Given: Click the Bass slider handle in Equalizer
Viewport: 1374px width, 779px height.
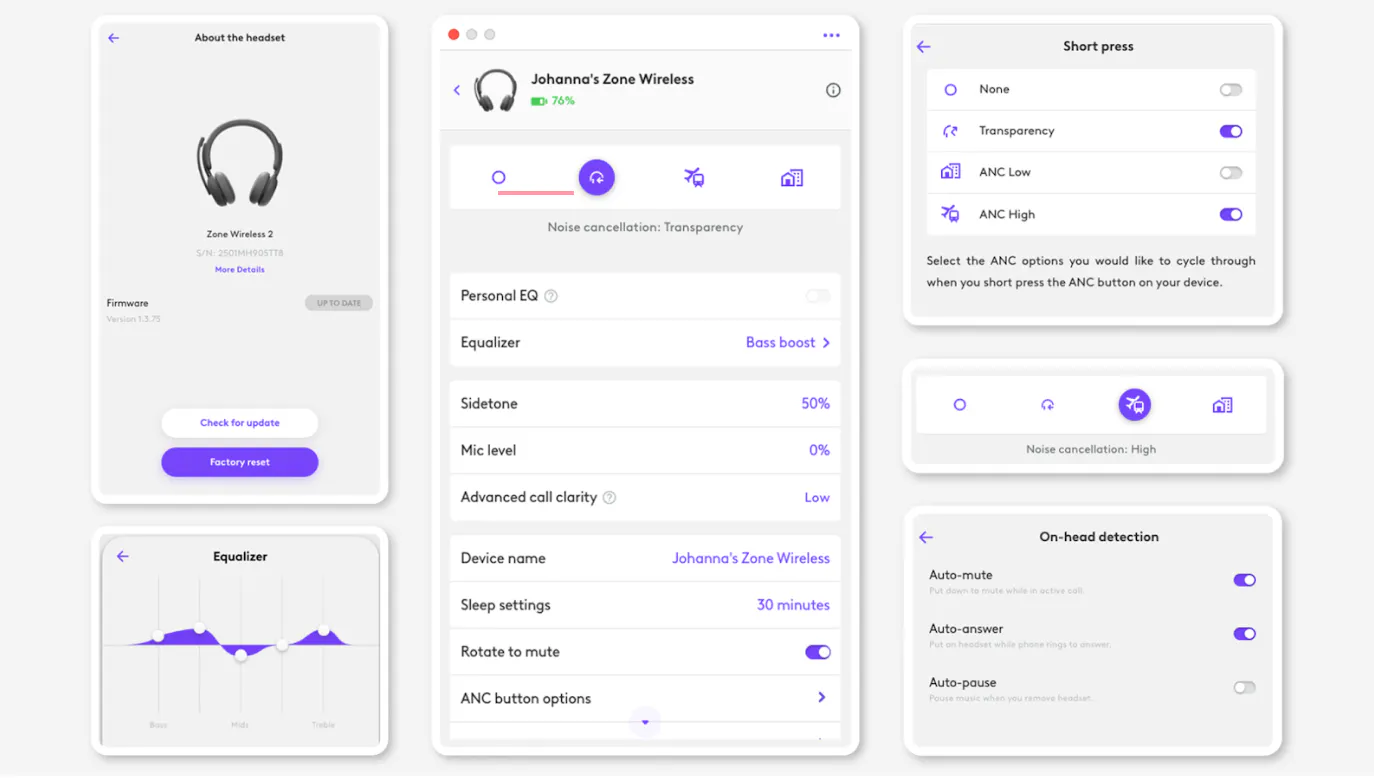Looking at the screenshot, I should click(x=159, y=636).
